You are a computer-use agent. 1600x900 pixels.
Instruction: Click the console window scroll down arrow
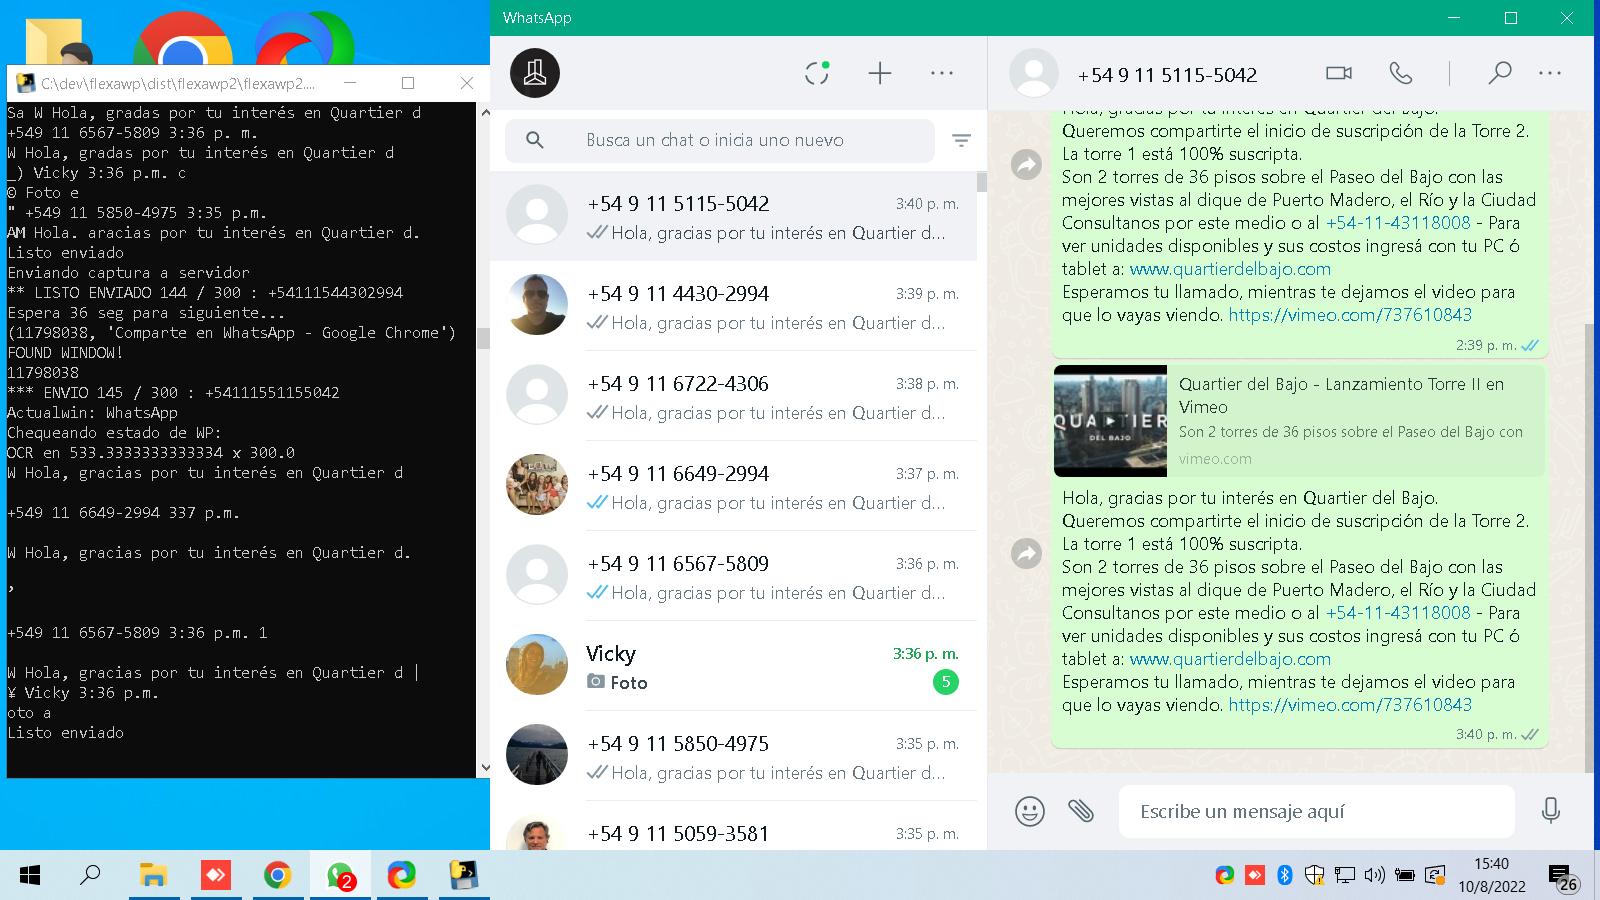(x=485, y=768)
